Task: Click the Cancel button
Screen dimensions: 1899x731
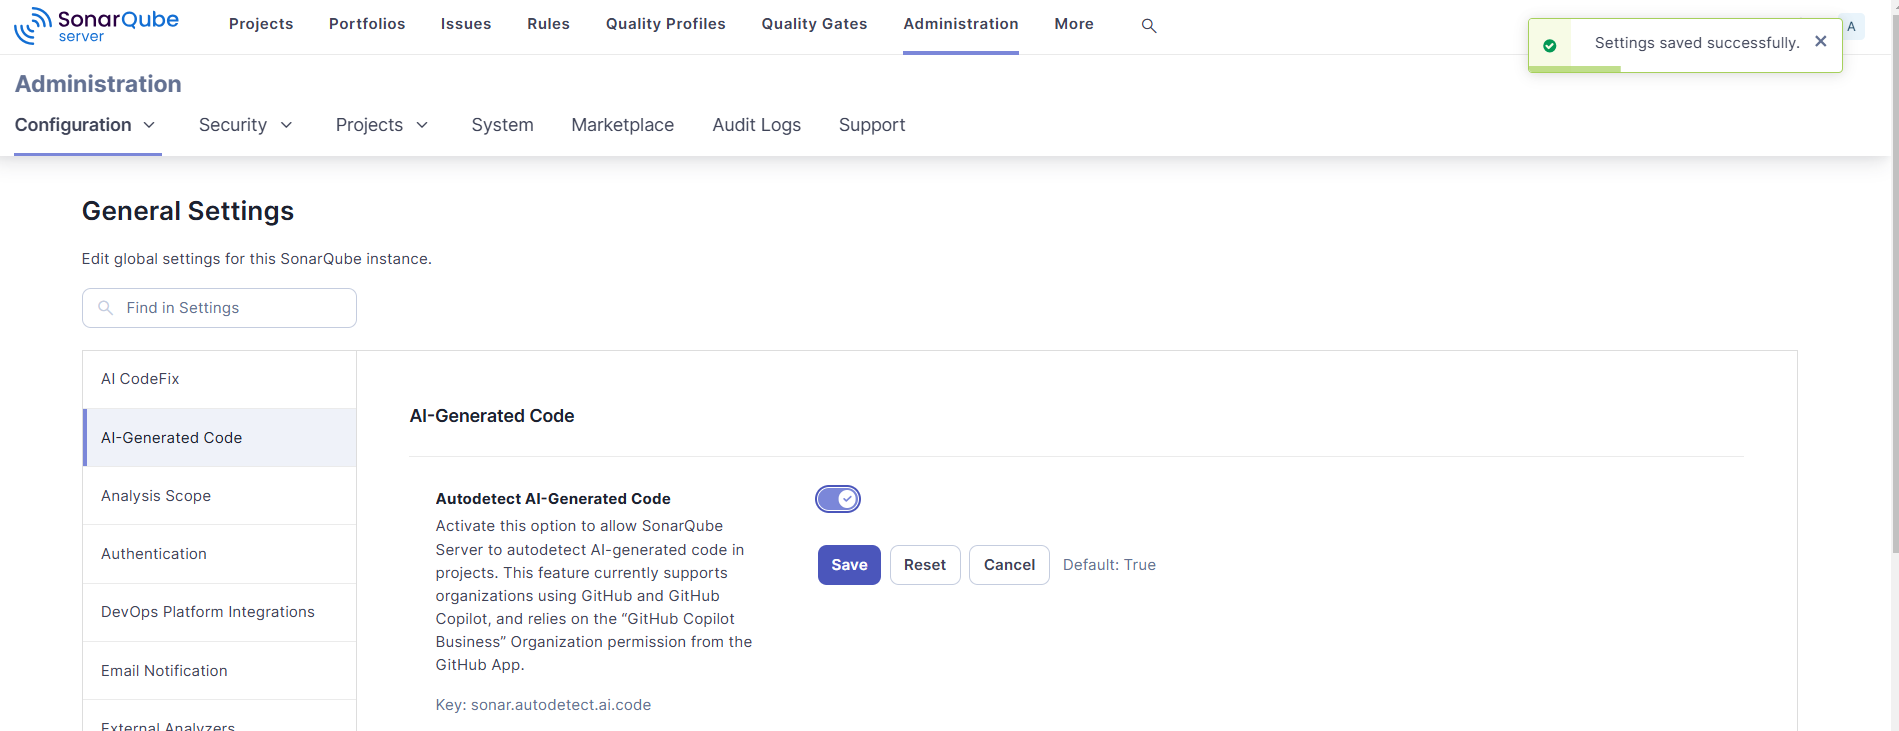Action: tap(1009, 565)
